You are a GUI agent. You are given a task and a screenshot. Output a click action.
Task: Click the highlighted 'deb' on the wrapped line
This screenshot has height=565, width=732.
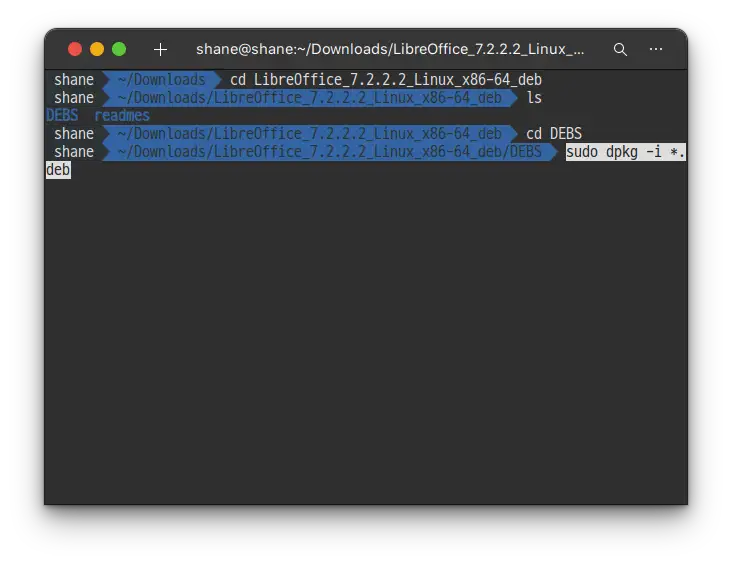pyautogui.click(x=58, y=170)
